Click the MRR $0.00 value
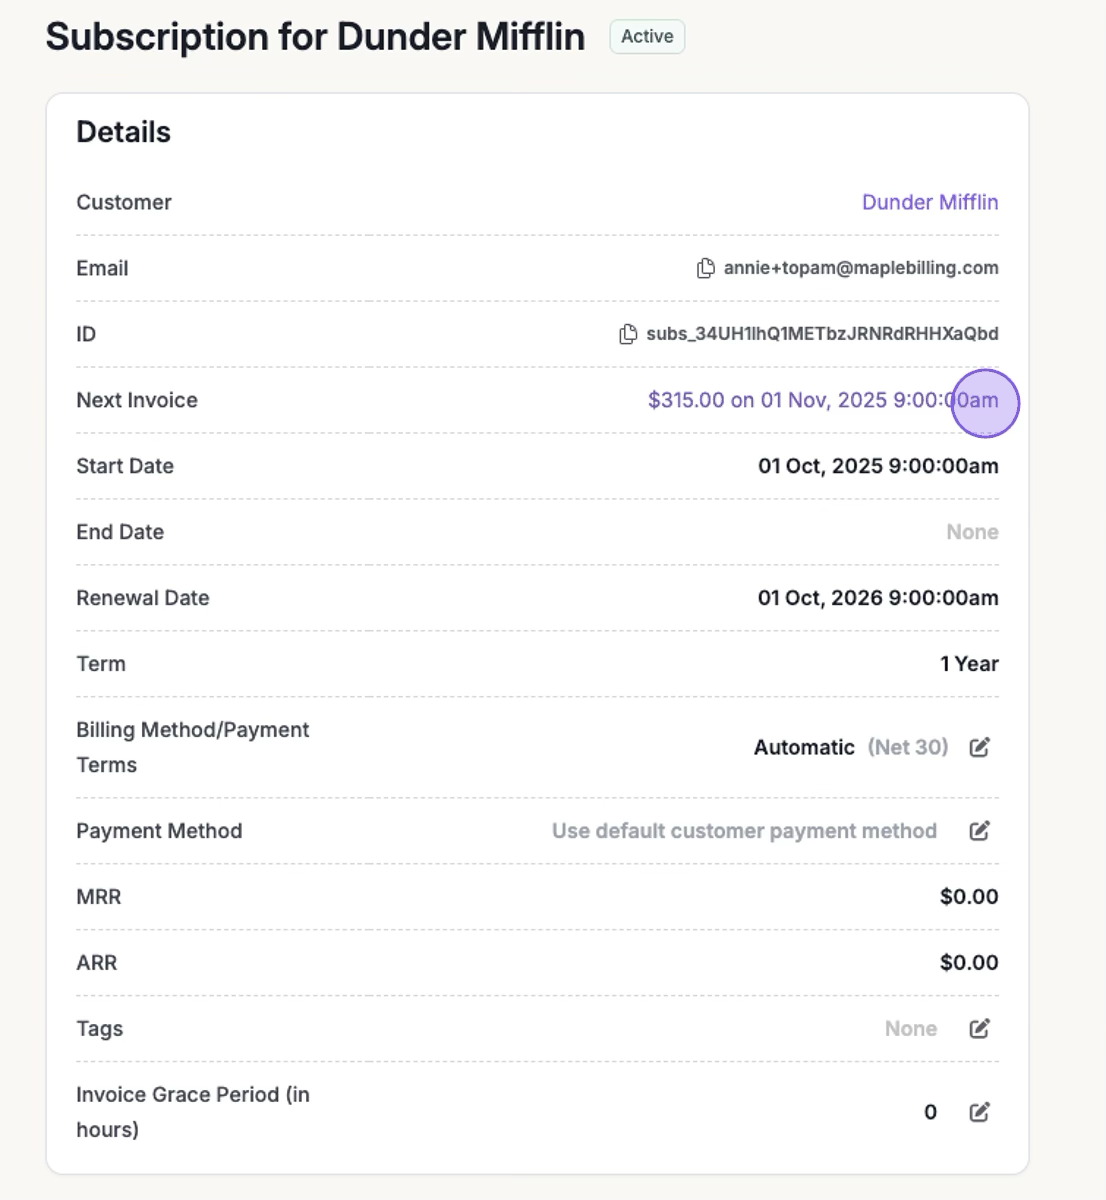Screen dimensions: 1106x1200 pyautogui.click(x=969, y=897)
